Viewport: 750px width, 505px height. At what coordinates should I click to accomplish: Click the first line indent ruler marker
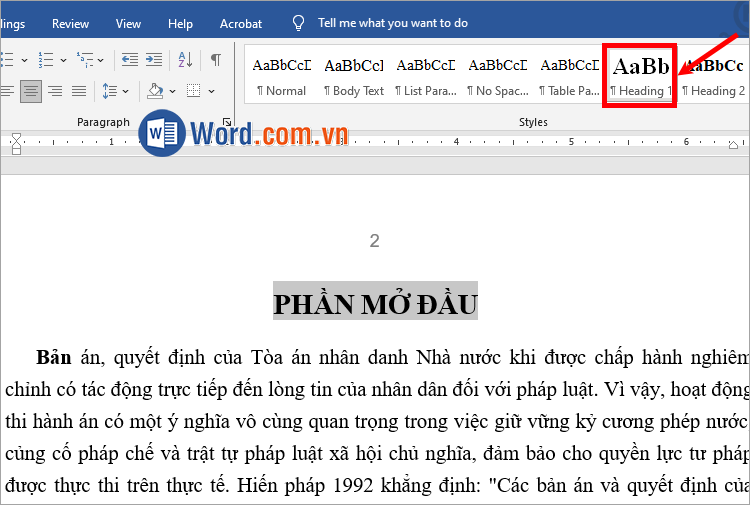16,138
